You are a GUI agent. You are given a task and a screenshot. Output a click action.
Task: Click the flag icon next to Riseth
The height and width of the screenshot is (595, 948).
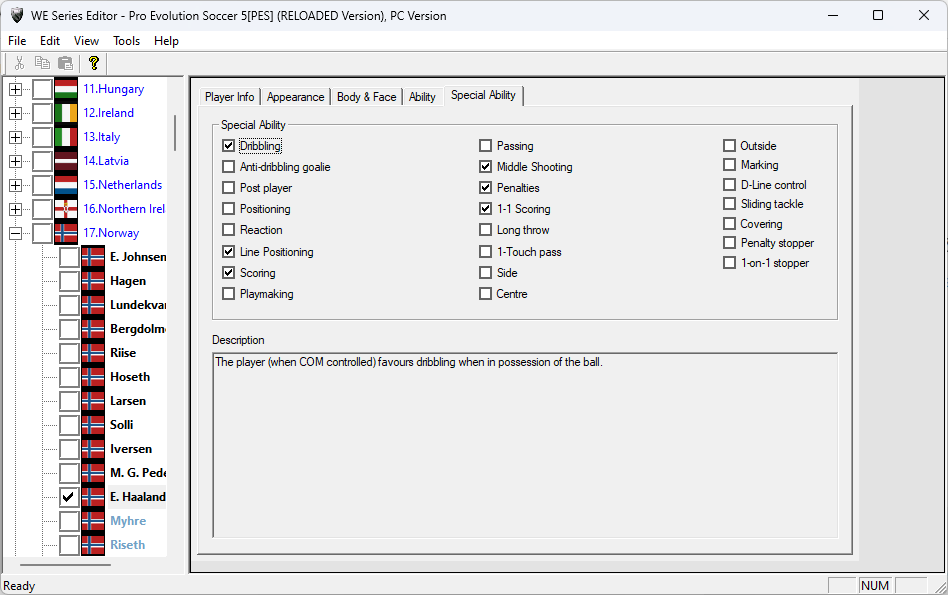click(93, 545)
